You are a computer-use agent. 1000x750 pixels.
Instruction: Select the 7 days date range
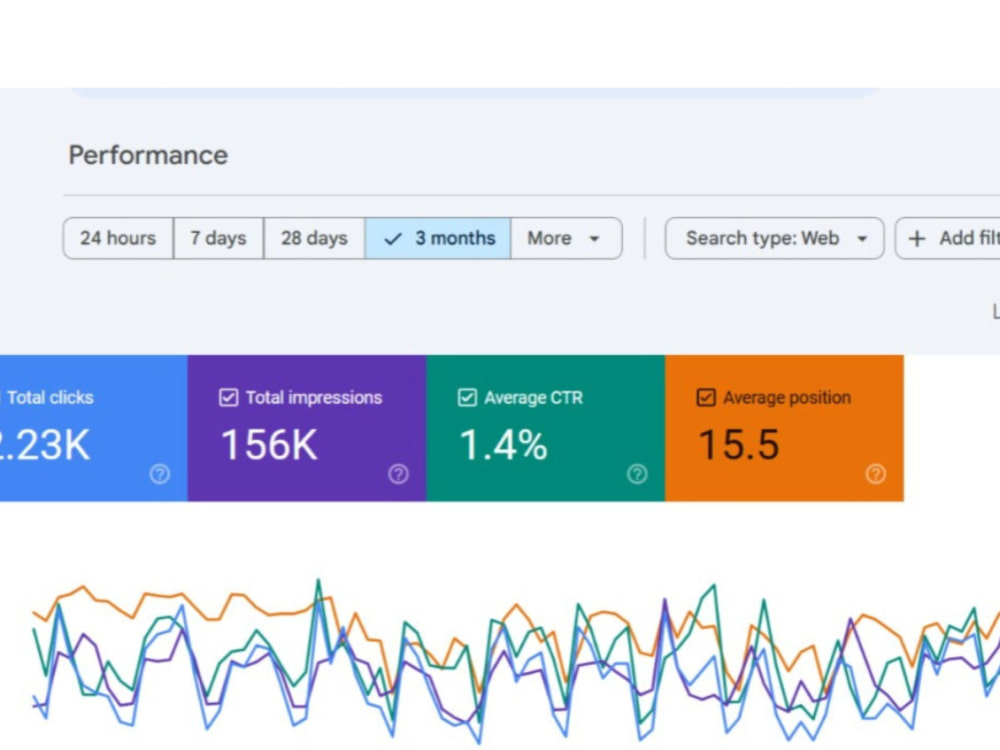pos(219,239)
